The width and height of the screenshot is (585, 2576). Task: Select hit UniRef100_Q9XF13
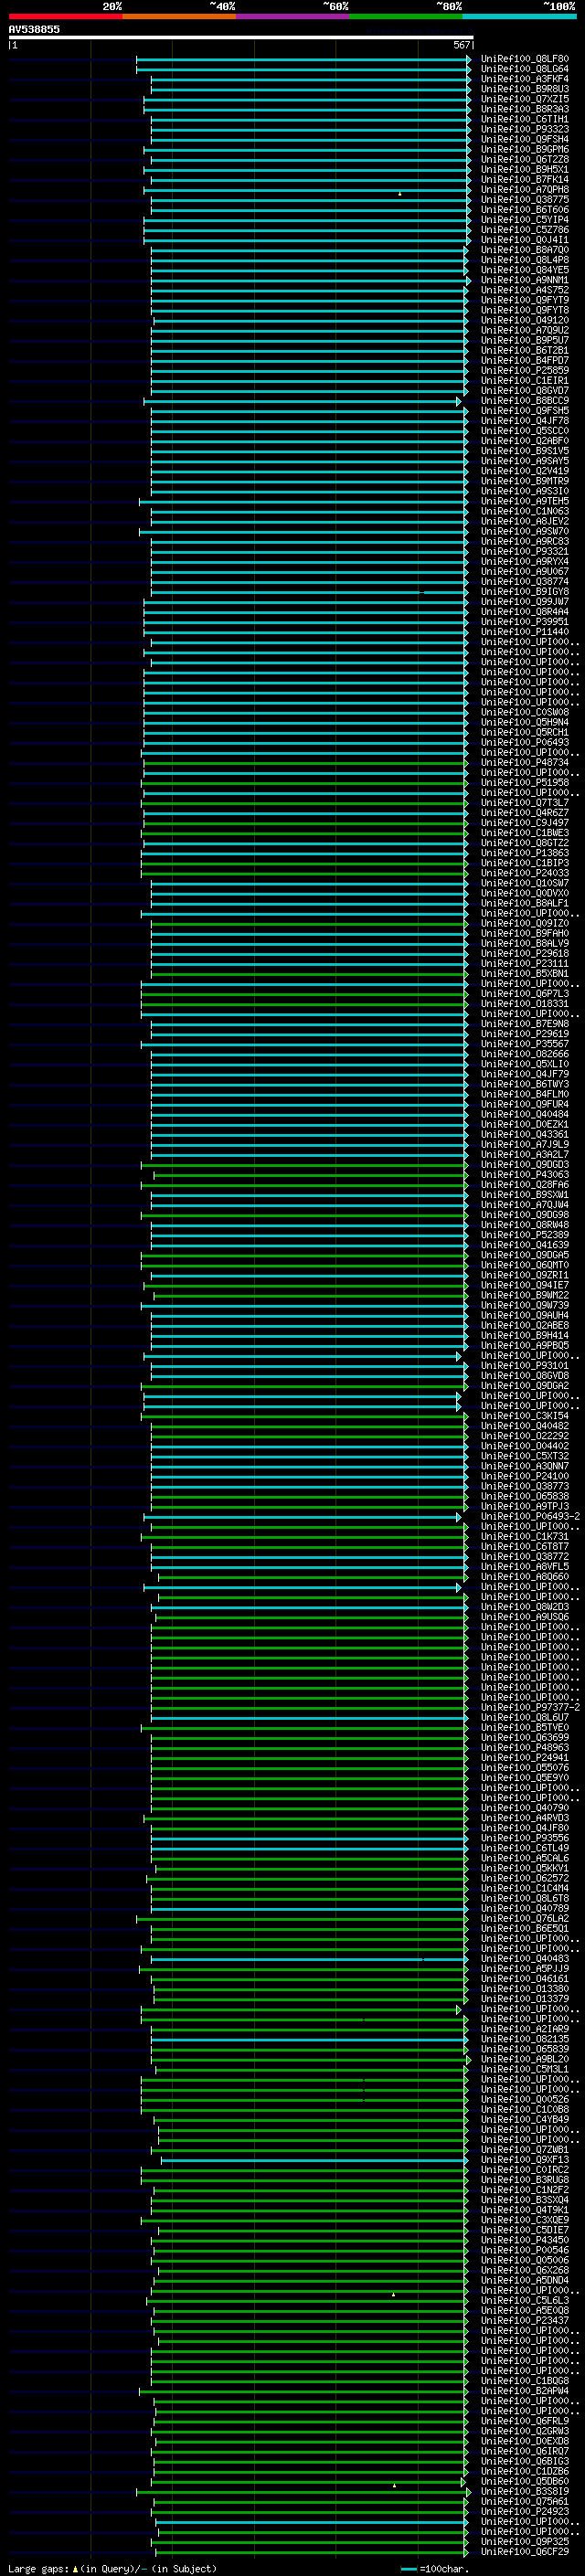525,2160
